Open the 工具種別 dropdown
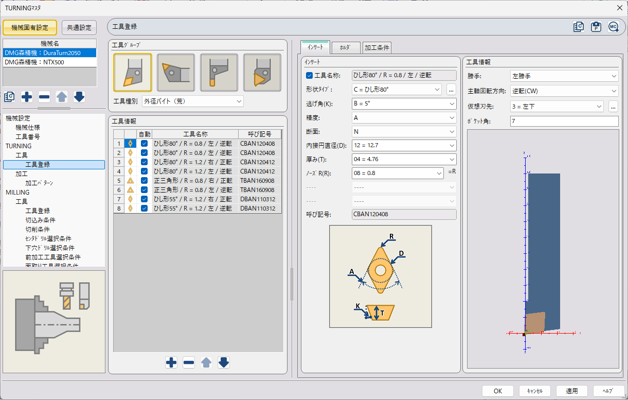This screenshot has height=400, width=628. coord(193,101)
